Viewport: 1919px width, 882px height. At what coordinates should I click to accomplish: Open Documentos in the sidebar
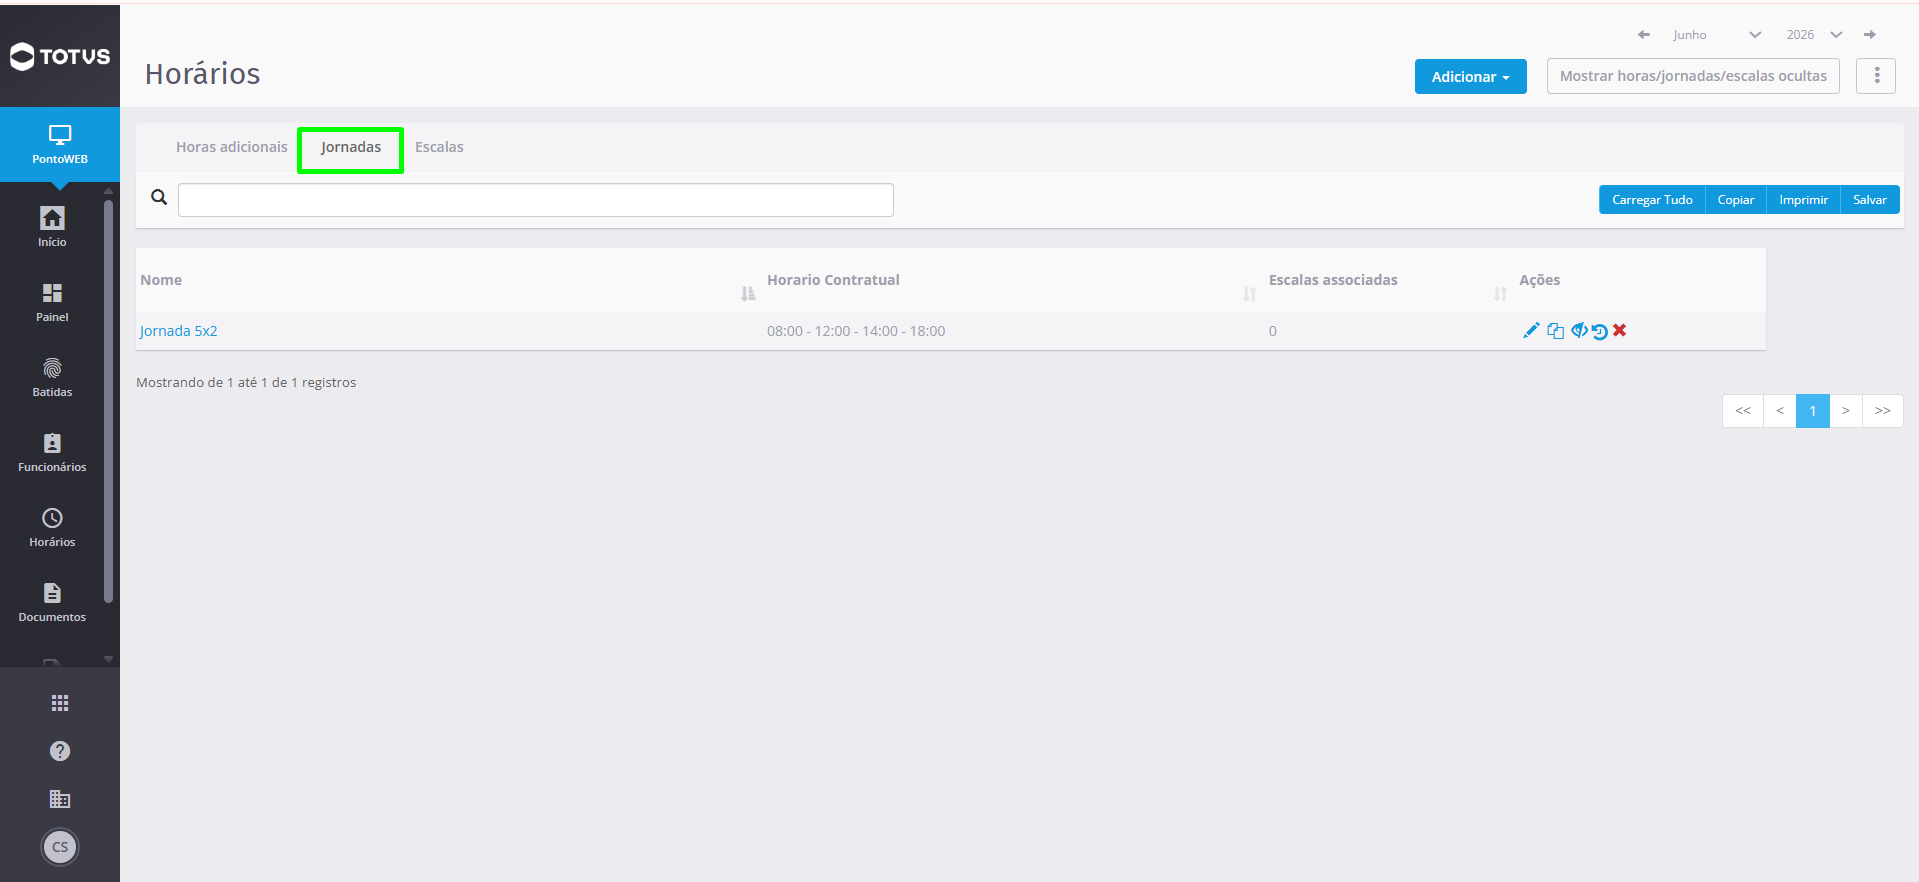point(52,602)
